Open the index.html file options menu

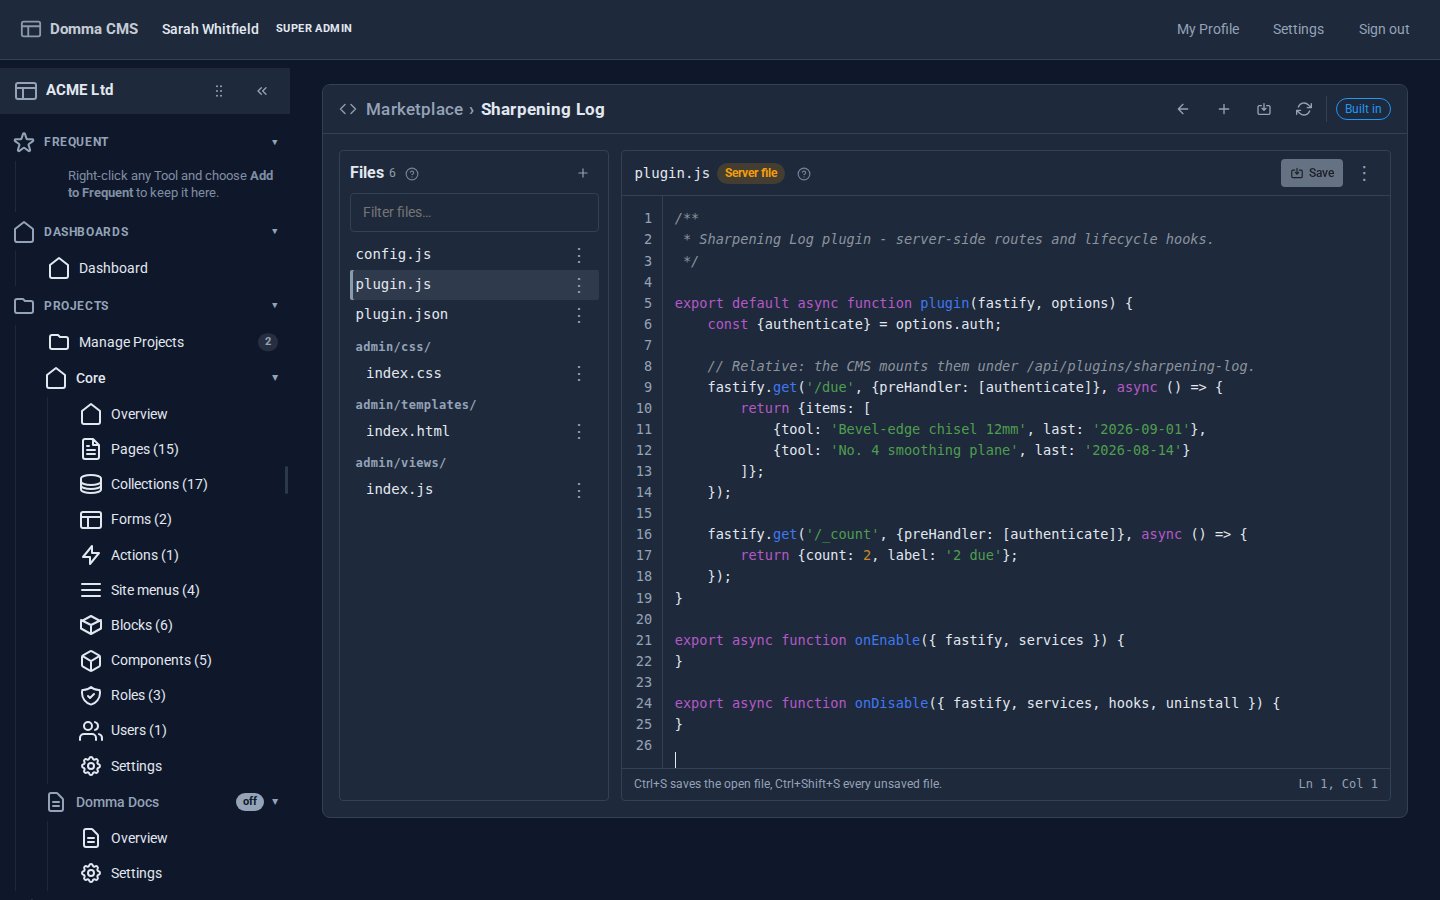[x=579, y=431]
